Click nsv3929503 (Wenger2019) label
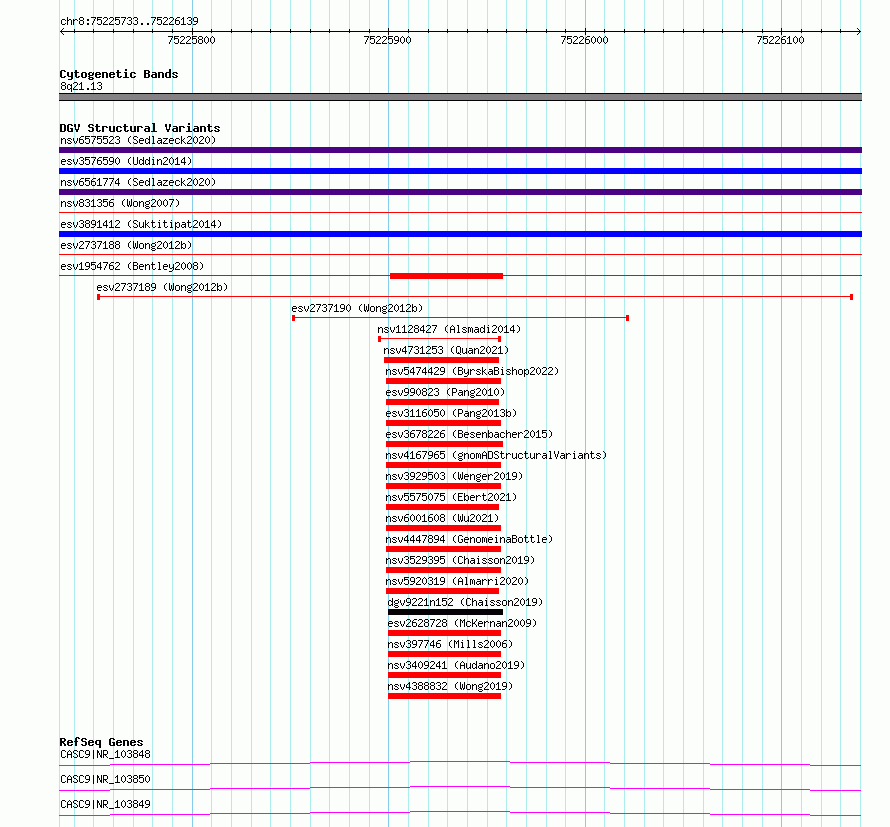890x827 pixels. [x=454, y=476]
